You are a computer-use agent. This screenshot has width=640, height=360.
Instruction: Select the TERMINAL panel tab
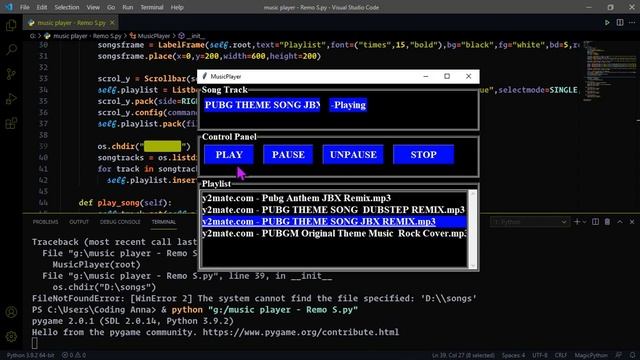point(164,222)
